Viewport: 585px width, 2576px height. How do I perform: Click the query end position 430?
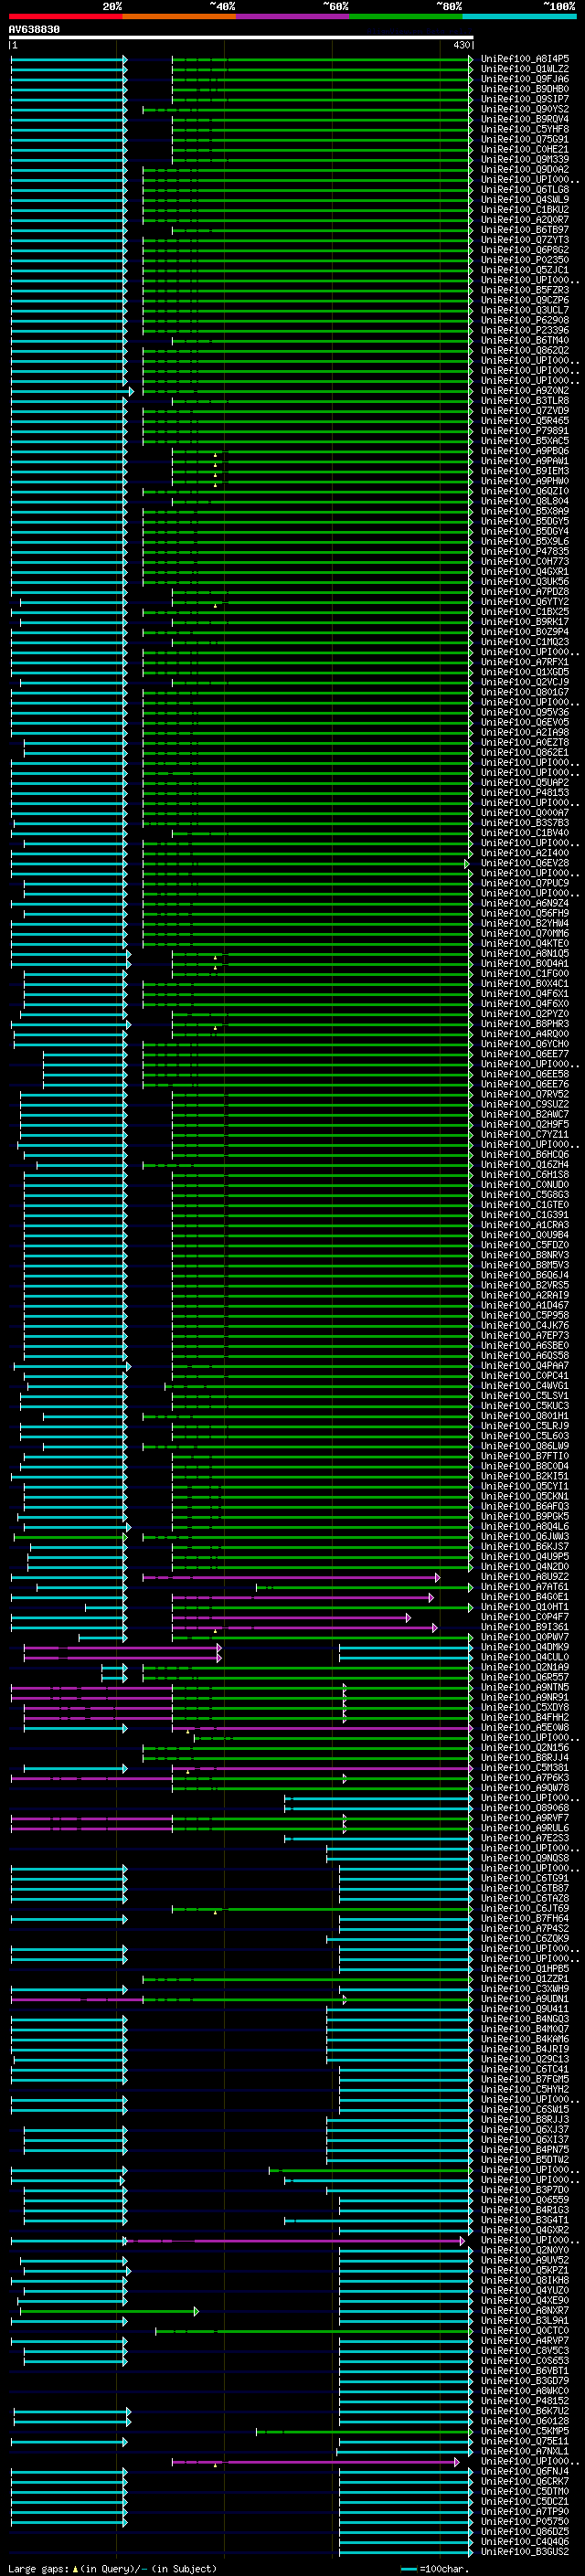(x=461, y=45)
